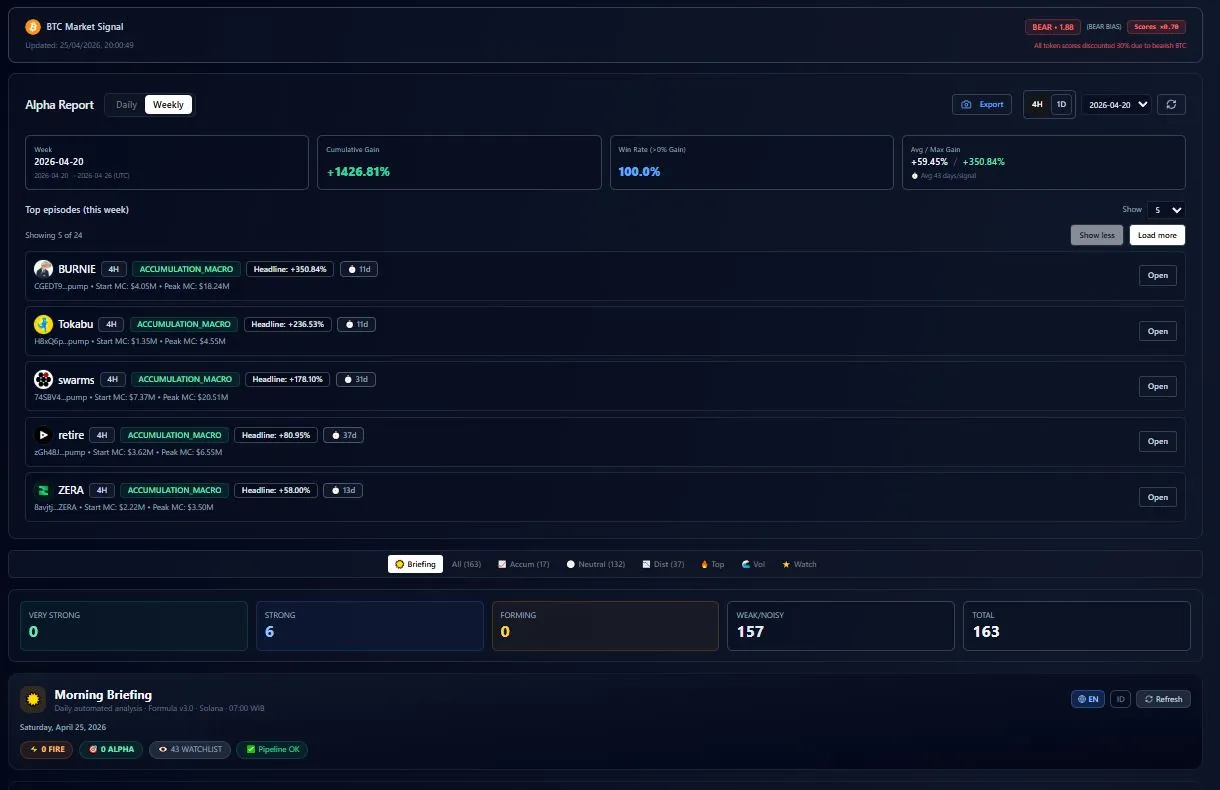Select the Accum (17) filter tab
Viewport: 1220px width, 790px height.
click(523, 564)
